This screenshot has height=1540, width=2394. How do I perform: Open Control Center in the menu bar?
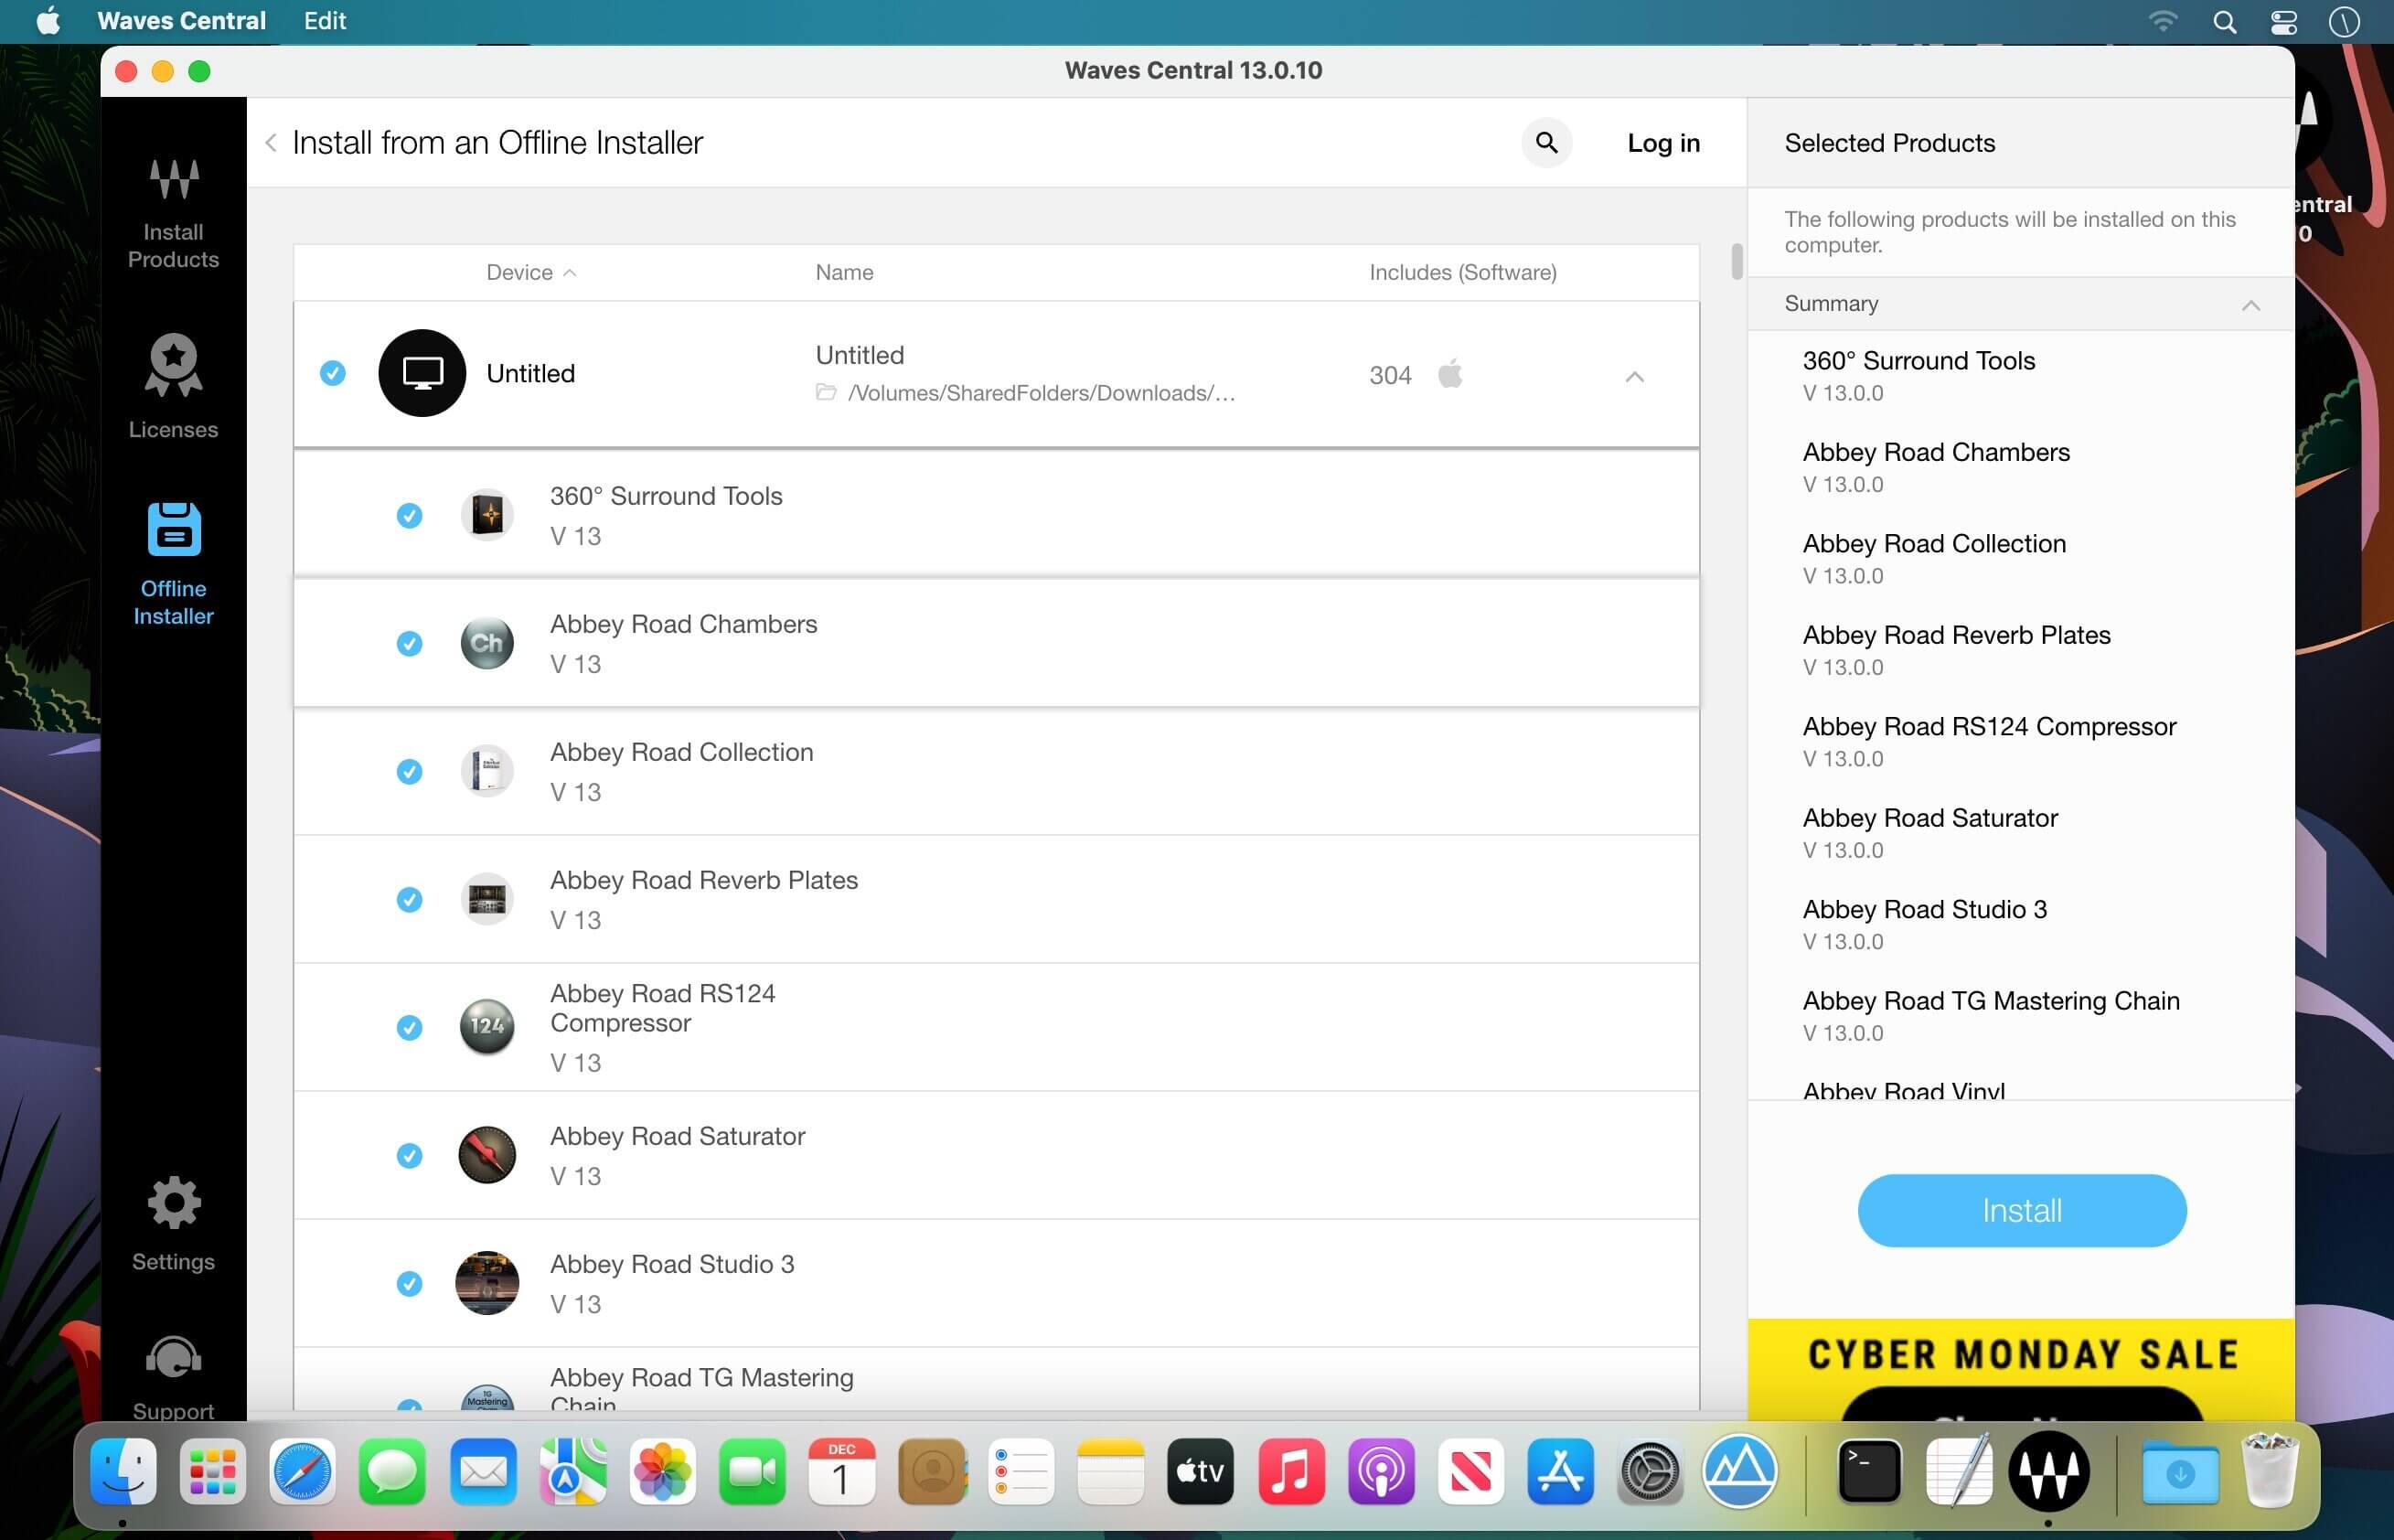(x=2283, y=21)
